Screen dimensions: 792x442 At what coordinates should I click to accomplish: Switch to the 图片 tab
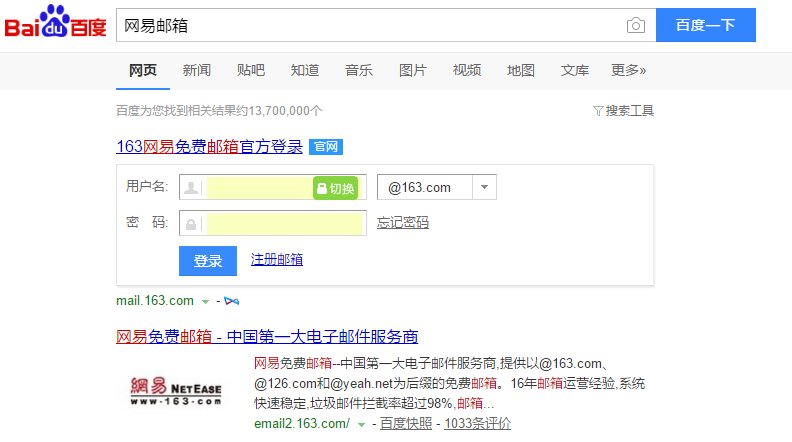point(413,70)
